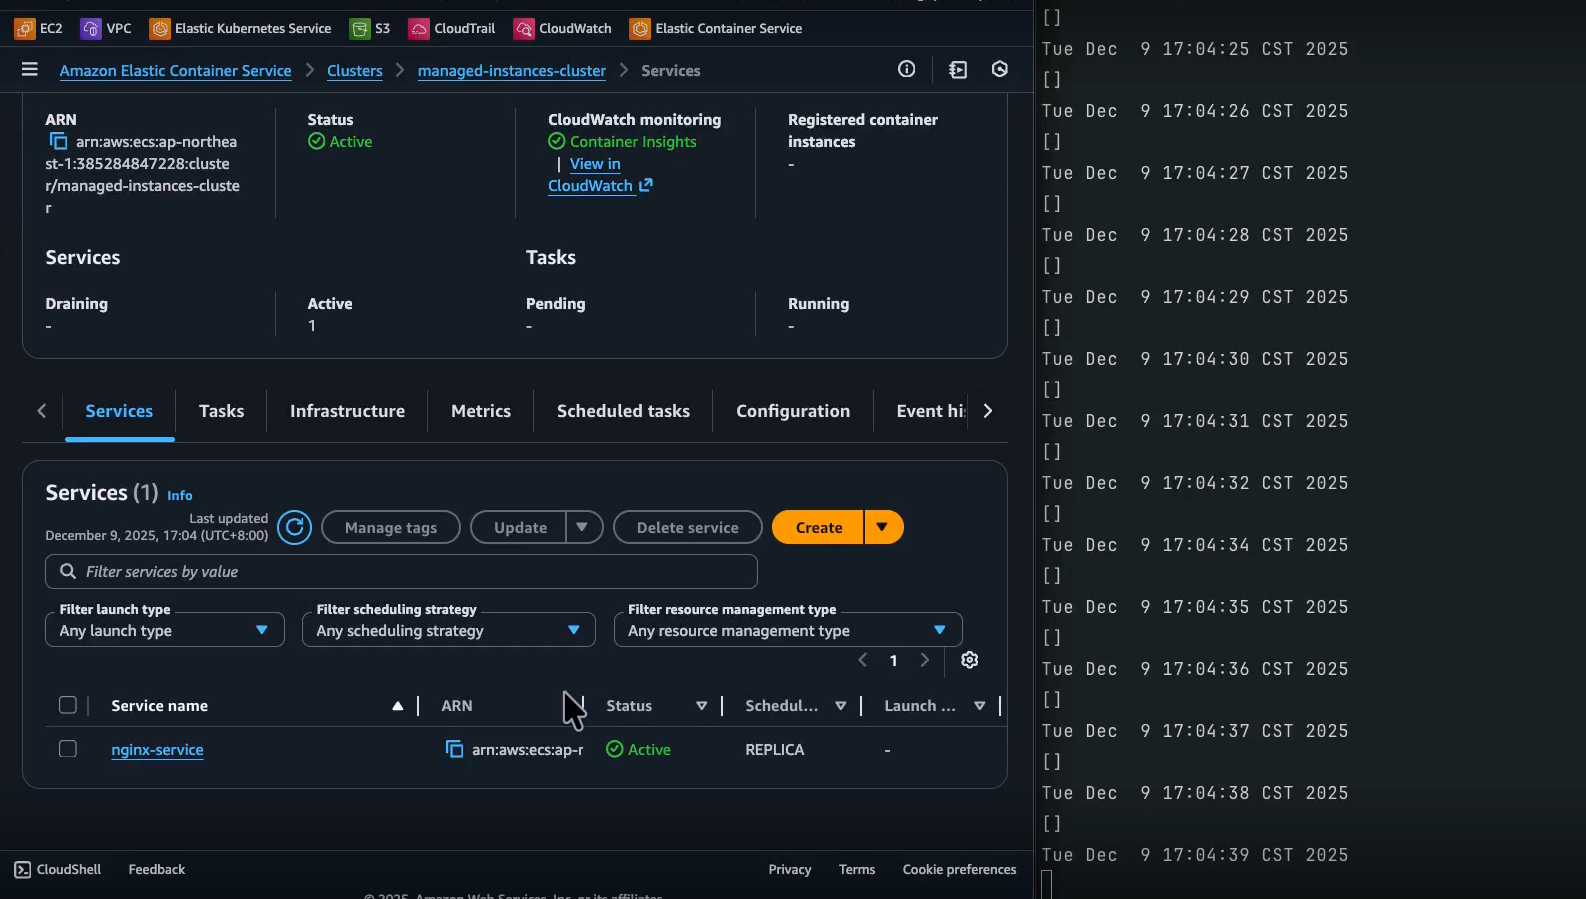Click the Filter services by value field

(400, 572)
